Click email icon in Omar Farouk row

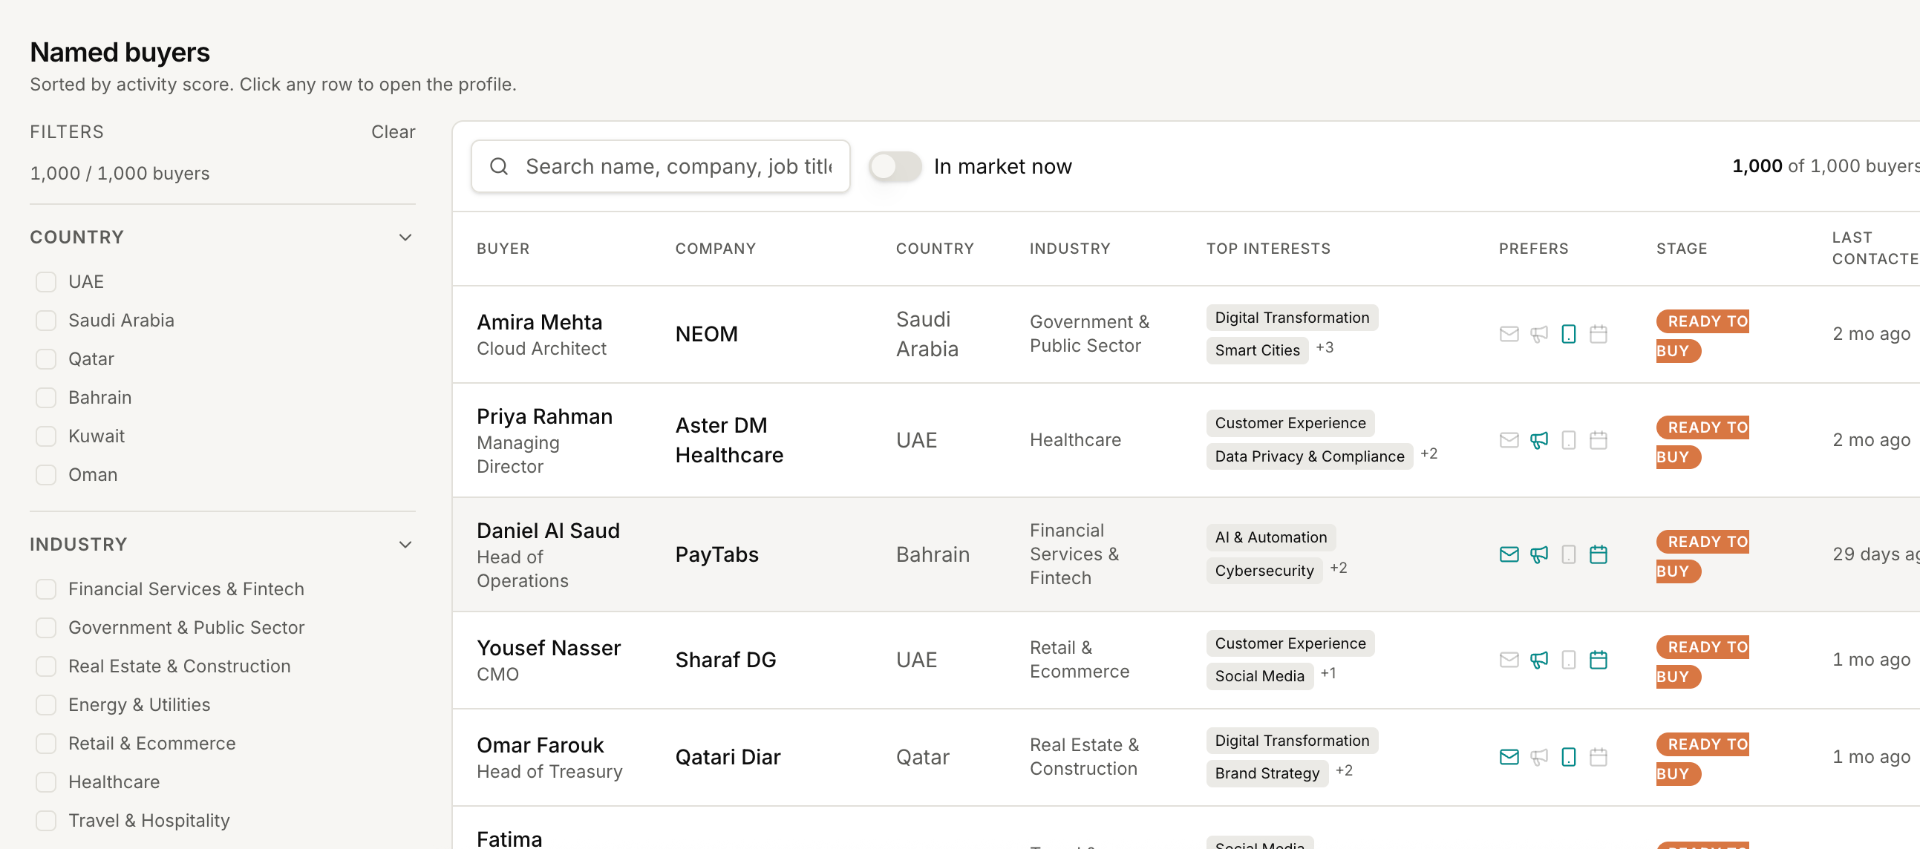(1509, 757)
